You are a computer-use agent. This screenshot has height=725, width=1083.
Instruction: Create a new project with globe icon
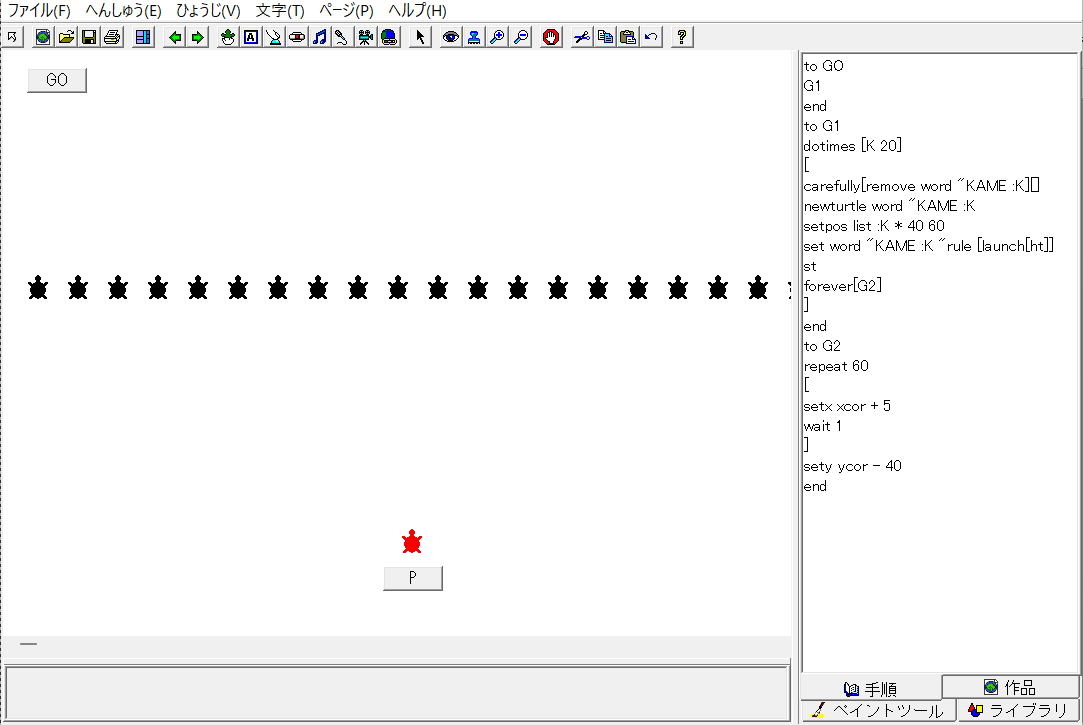pyautogui.click(x=43, y=37)
